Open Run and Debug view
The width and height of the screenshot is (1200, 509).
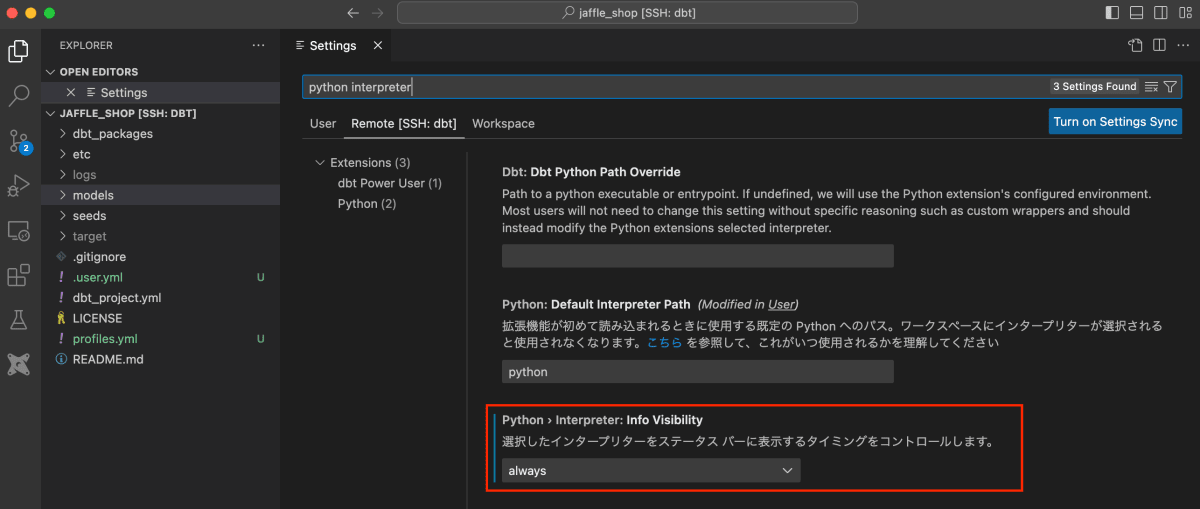point(19,186)
